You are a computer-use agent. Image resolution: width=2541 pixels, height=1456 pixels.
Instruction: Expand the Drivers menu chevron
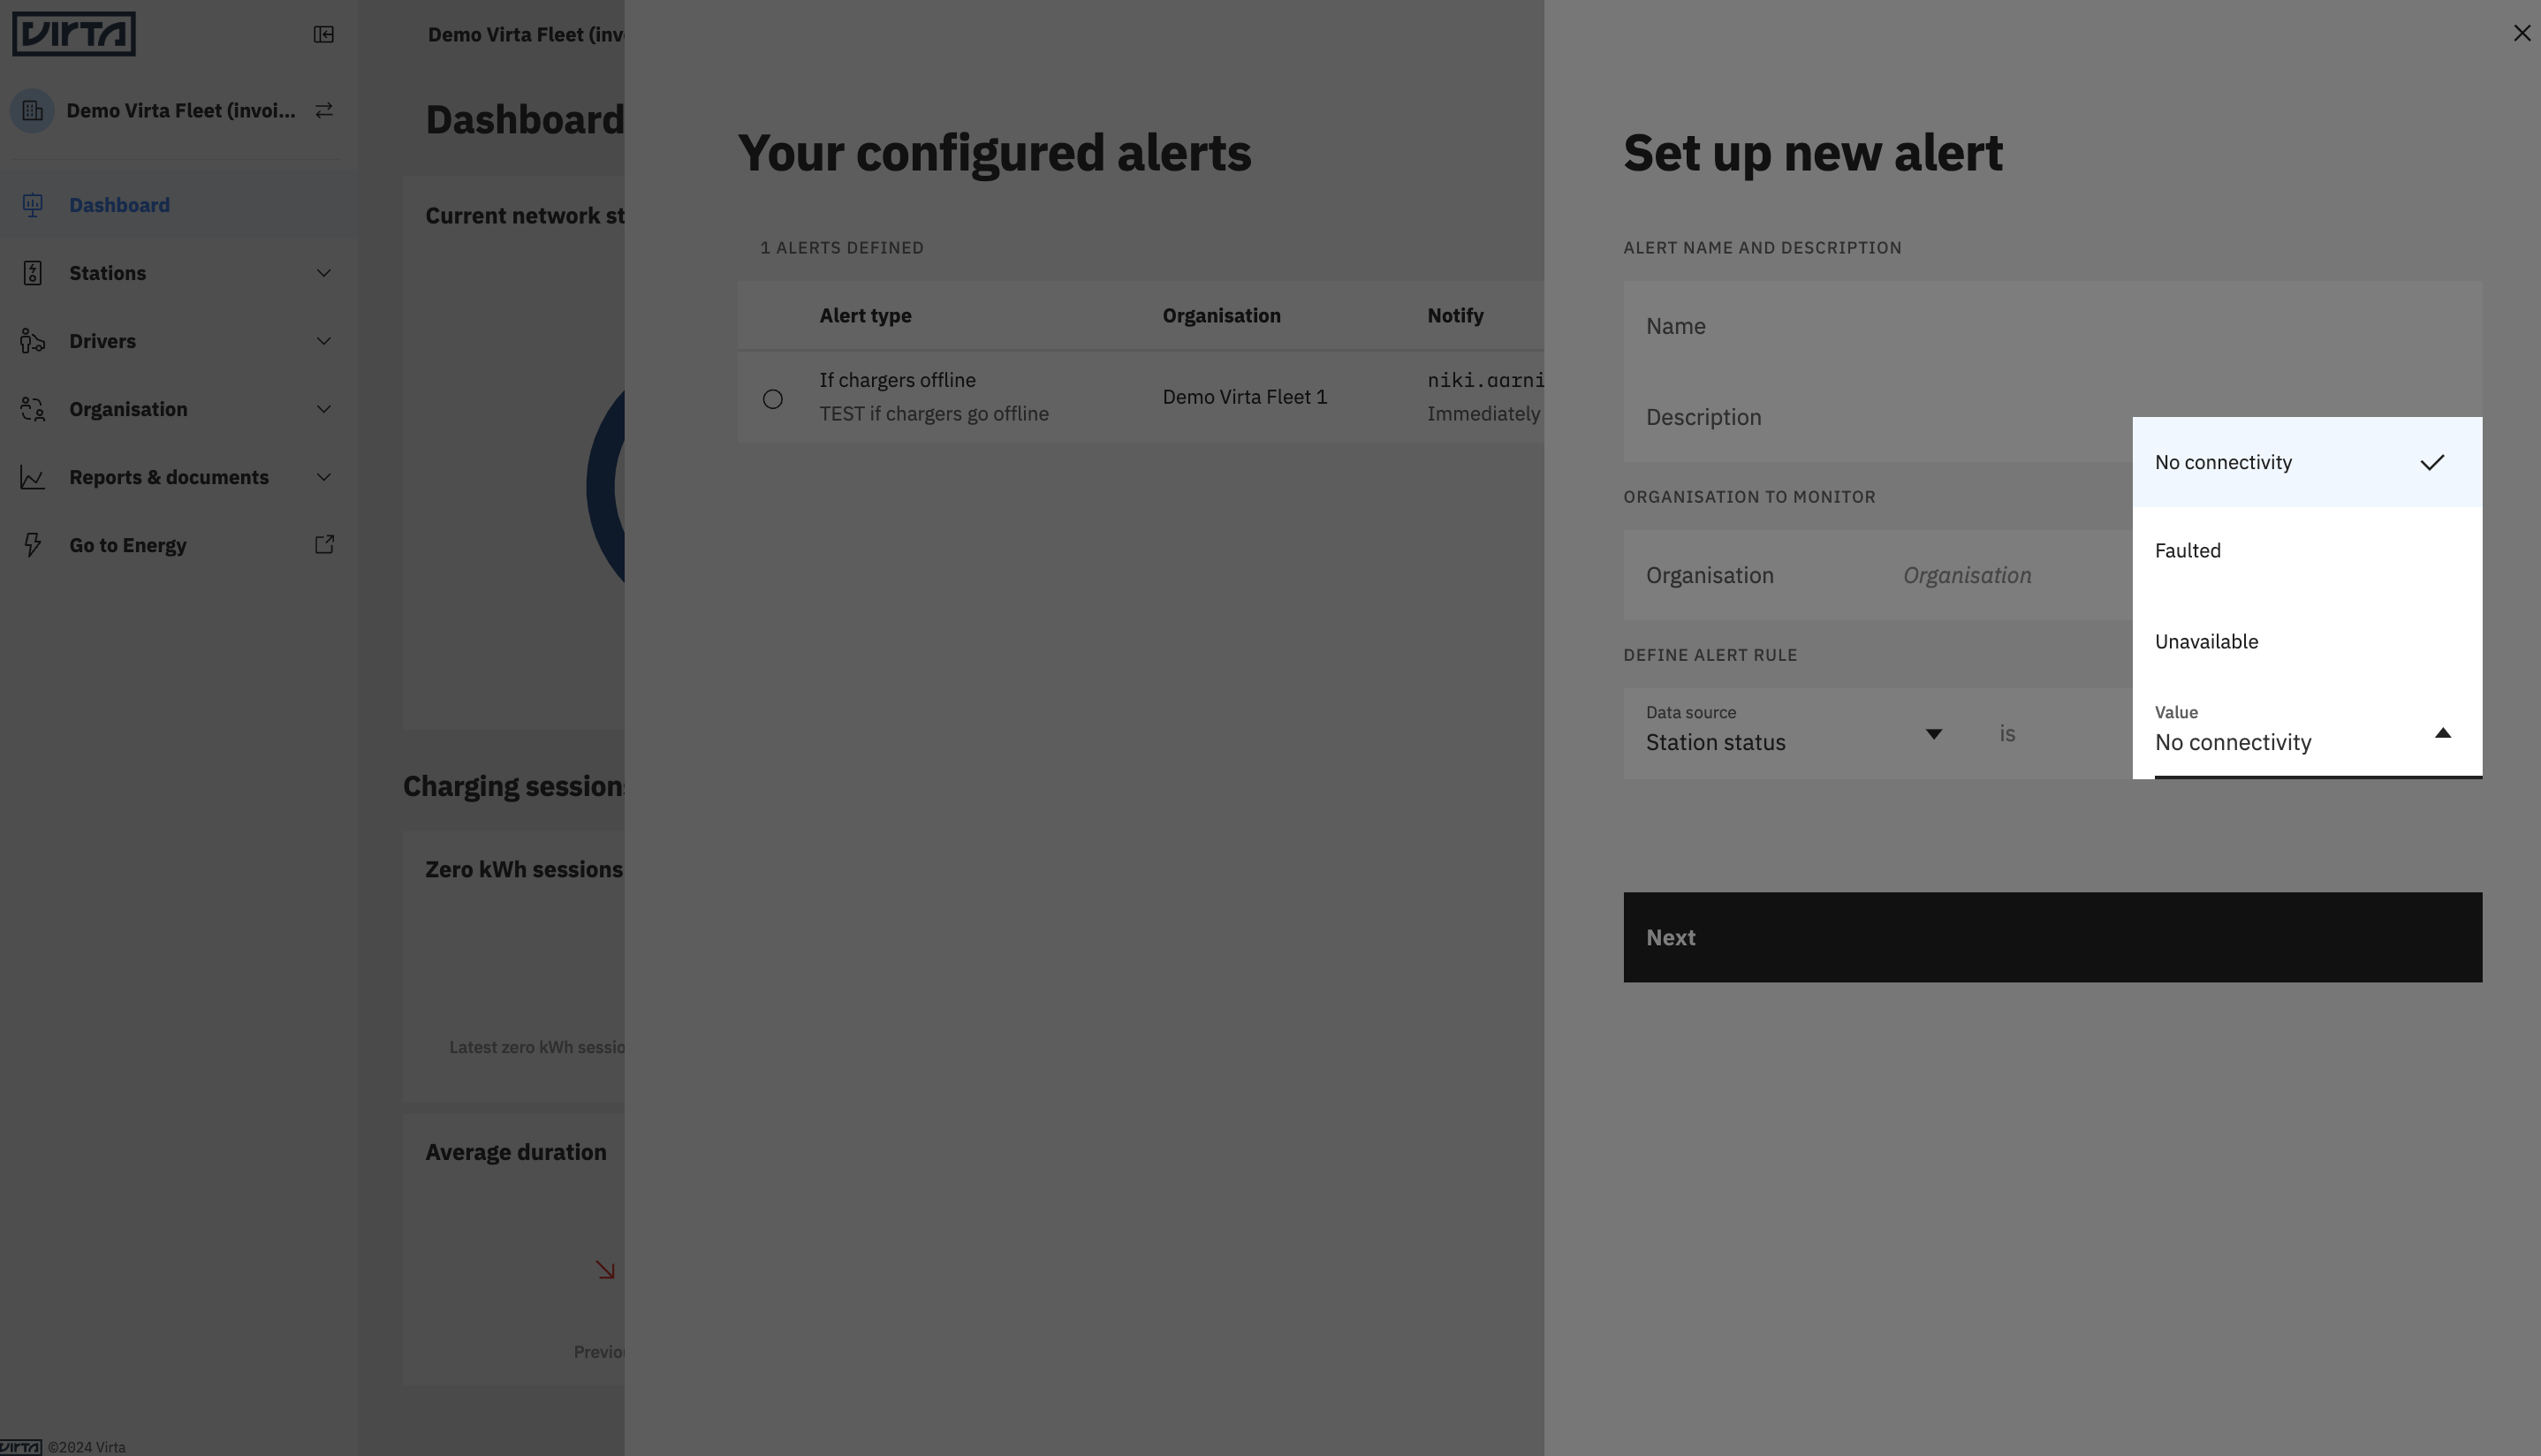(323, 341)
